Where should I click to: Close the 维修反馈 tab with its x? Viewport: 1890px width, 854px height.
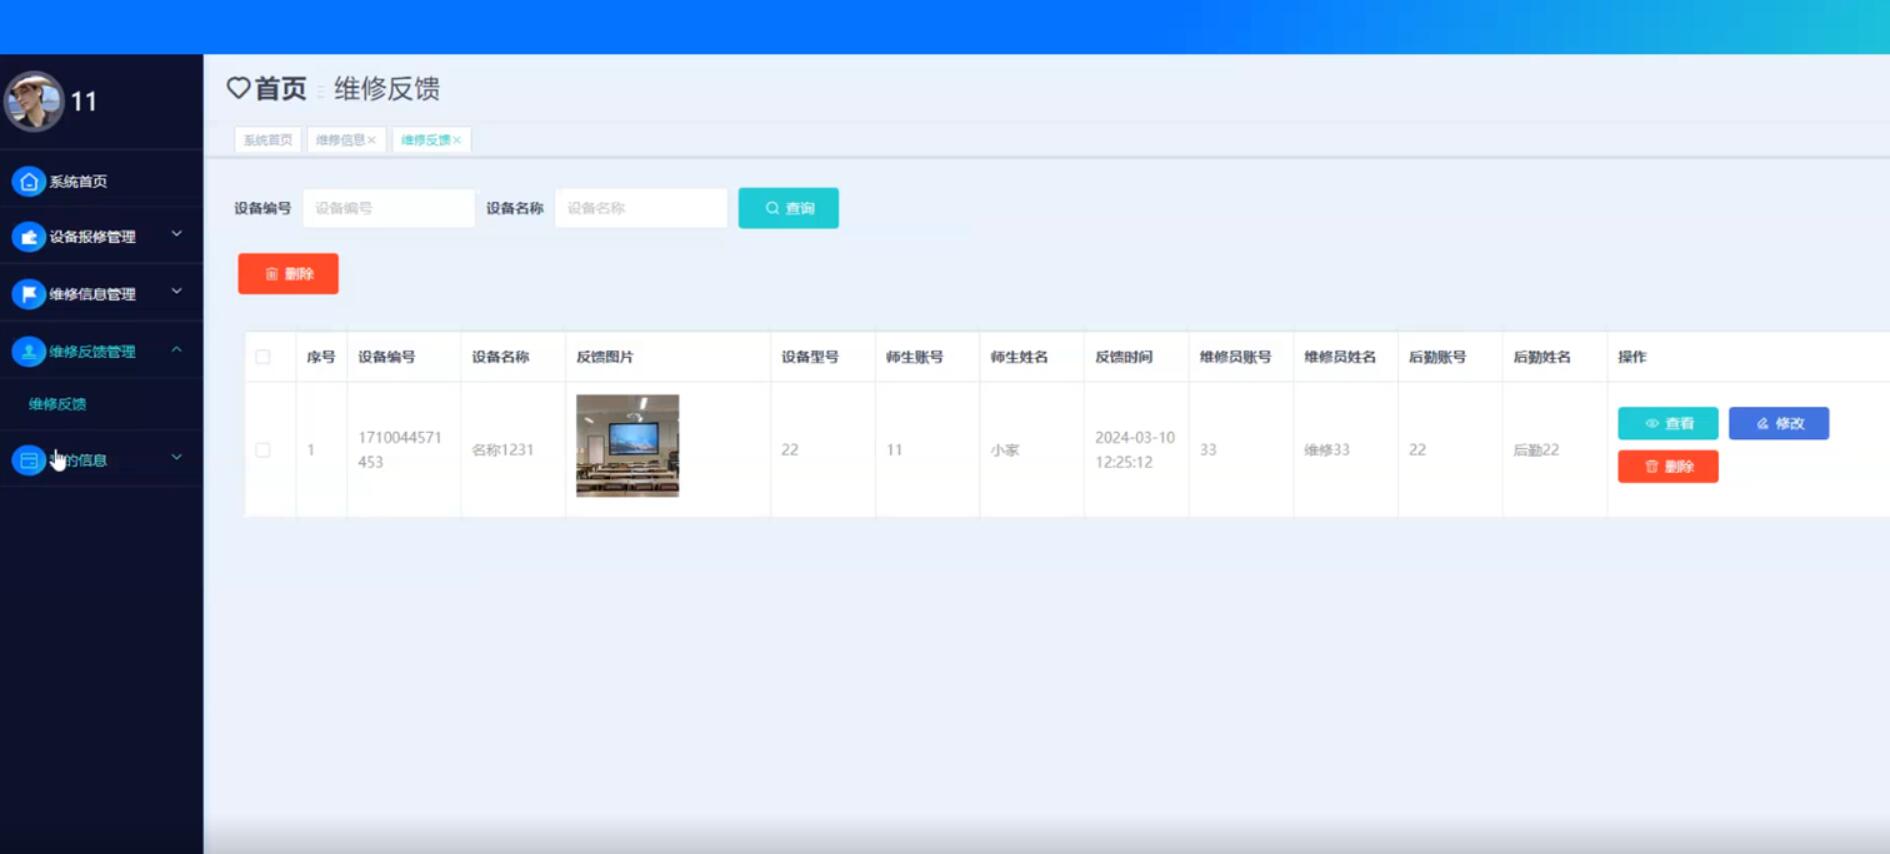tap(457, 140)
